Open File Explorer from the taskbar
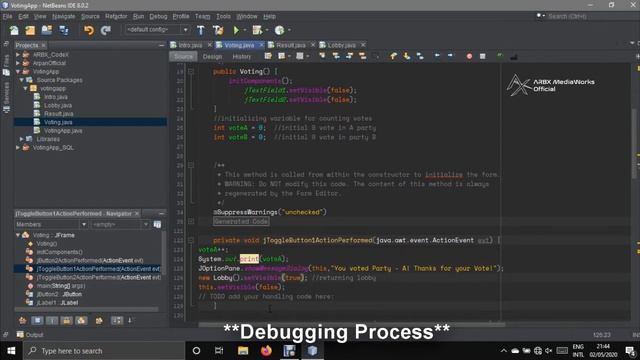 [243, 351]
